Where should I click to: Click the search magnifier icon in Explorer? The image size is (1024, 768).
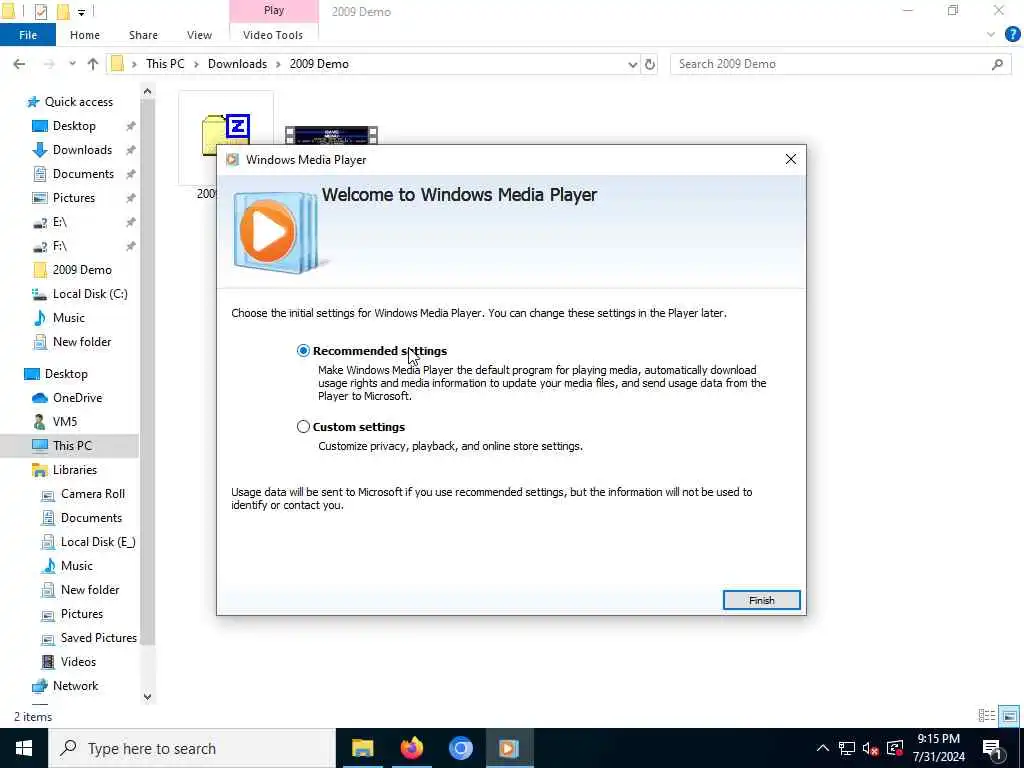[x=997, y=64]
